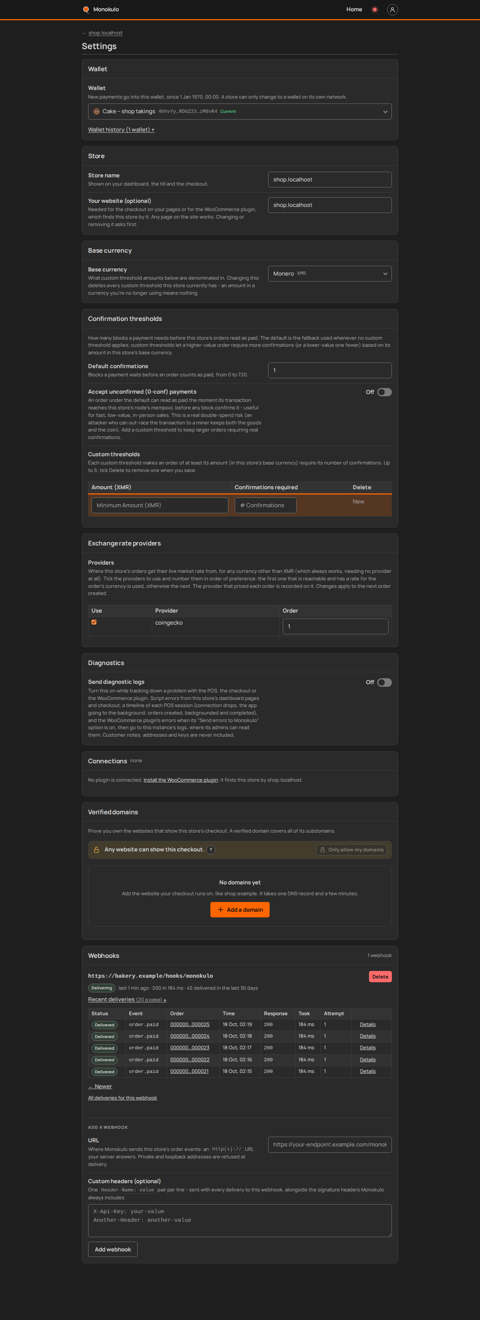Click the 'No domains yet' text

[x=240, y=882]
